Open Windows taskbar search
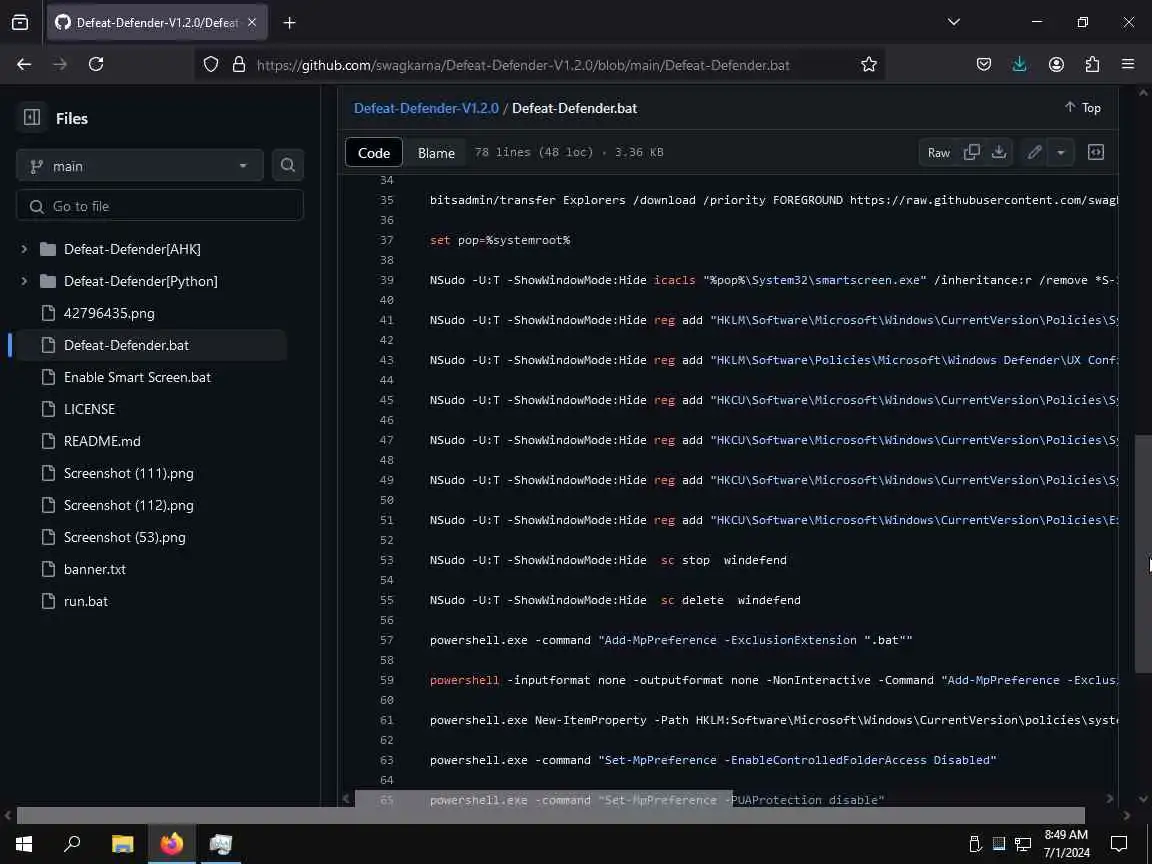 click(72, 843)
